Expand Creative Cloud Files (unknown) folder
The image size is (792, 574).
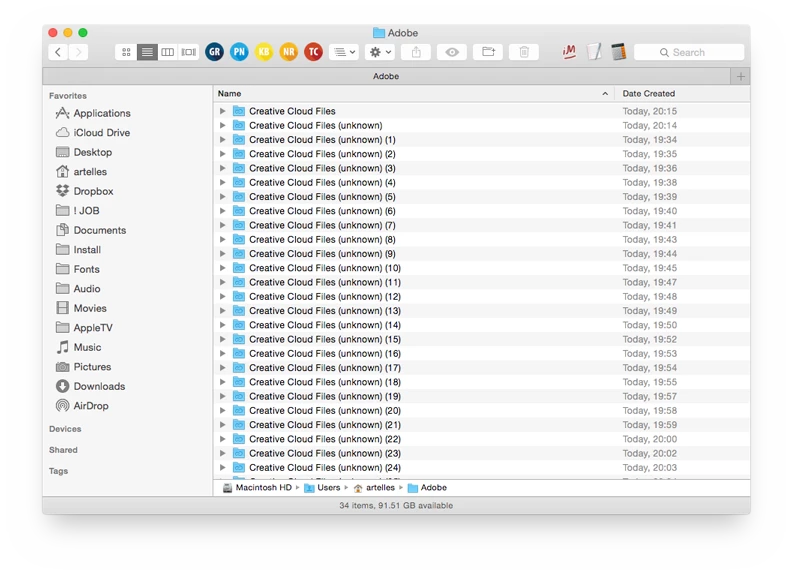(222, 125)
